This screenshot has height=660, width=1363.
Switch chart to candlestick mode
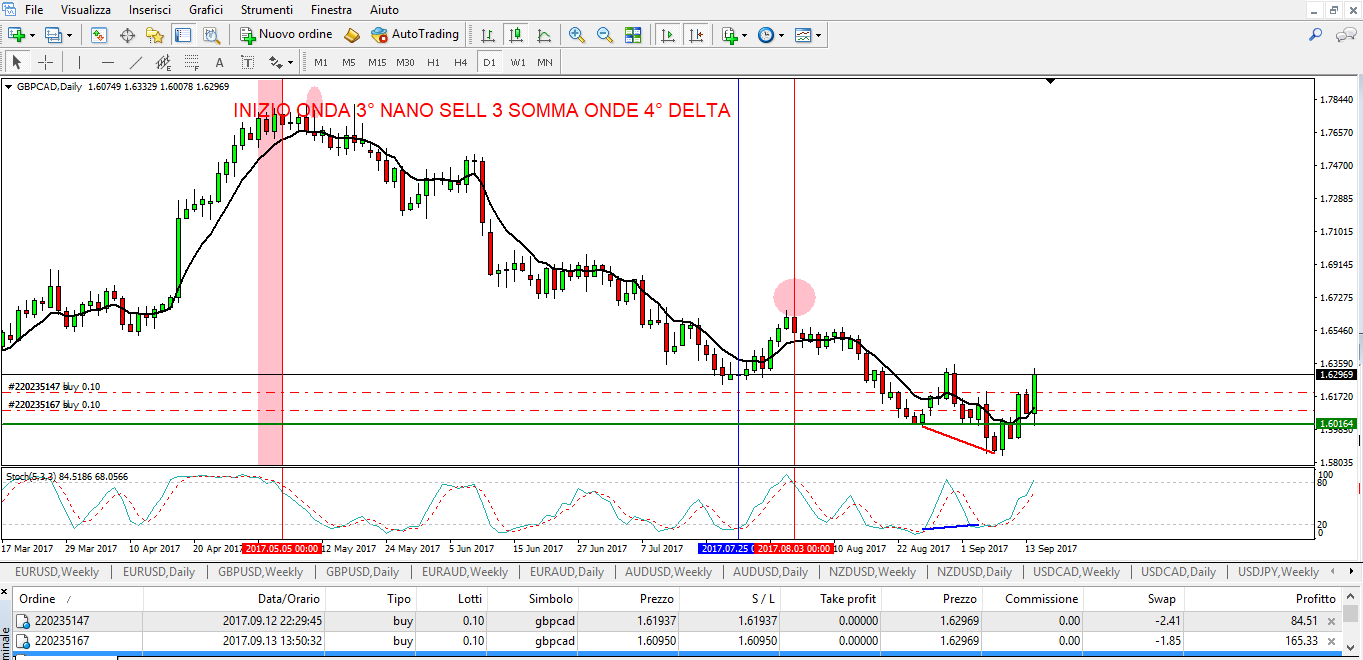tap(516, 35)
